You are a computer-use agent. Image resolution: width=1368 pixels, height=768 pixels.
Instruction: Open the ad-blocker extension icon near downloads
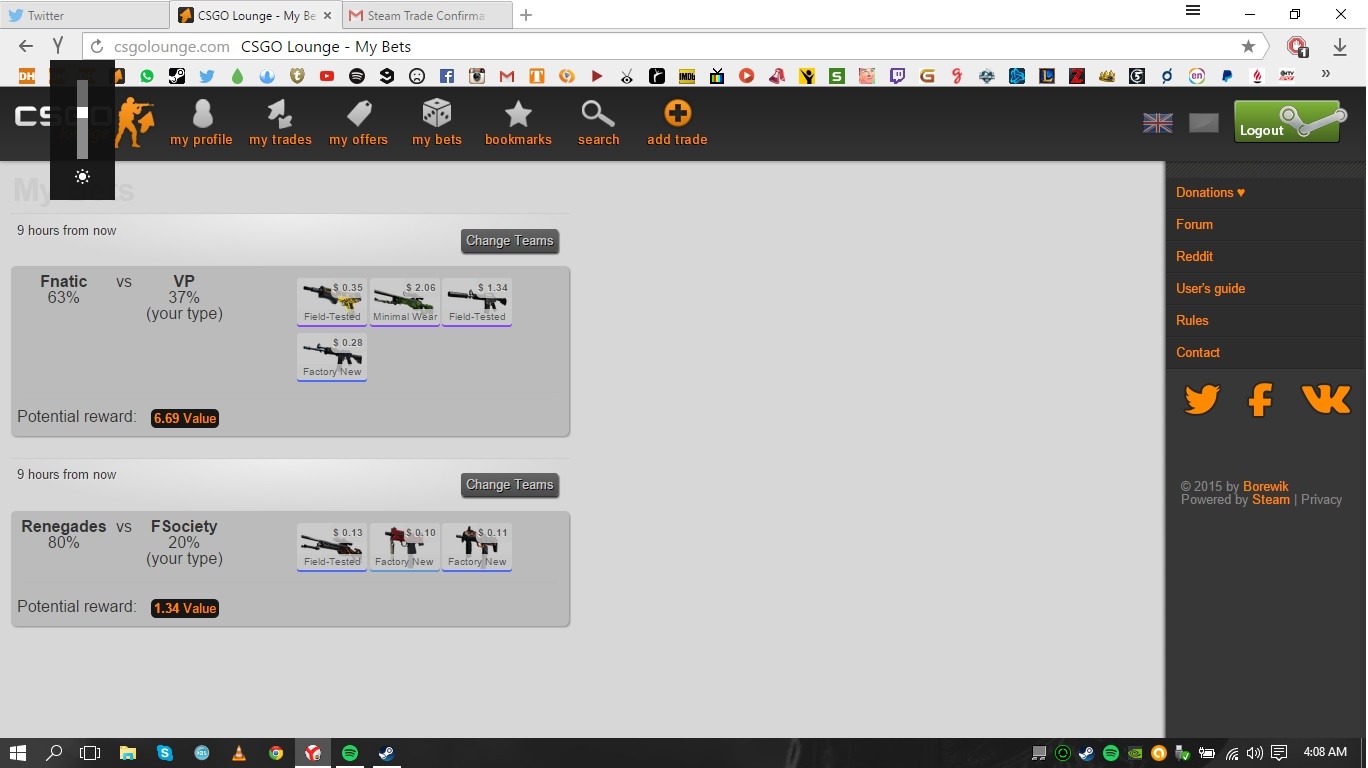(x=1298, y=46)
